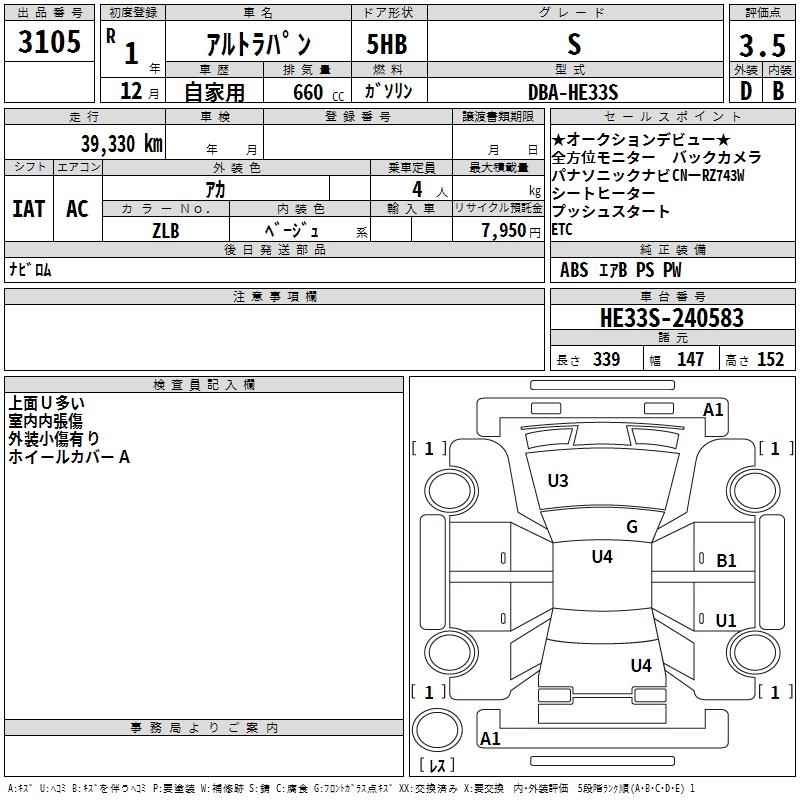
Task: Click B1 mark on the front door
Action: click(x=726, y=561)
